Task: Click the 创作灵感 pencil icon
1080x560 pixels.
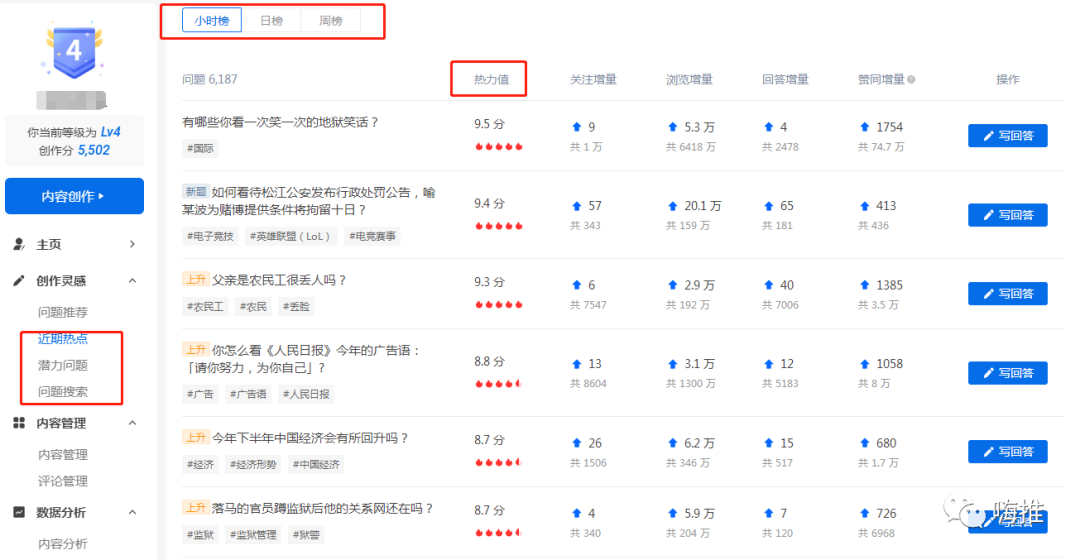Action: click(19, 280)
